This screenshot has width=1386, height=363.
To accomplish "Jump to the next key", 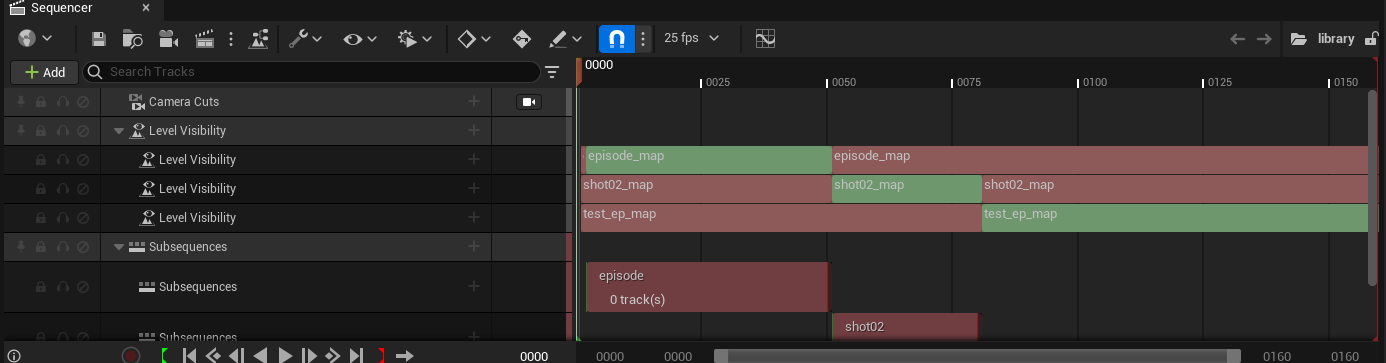I will click(333, 355).
